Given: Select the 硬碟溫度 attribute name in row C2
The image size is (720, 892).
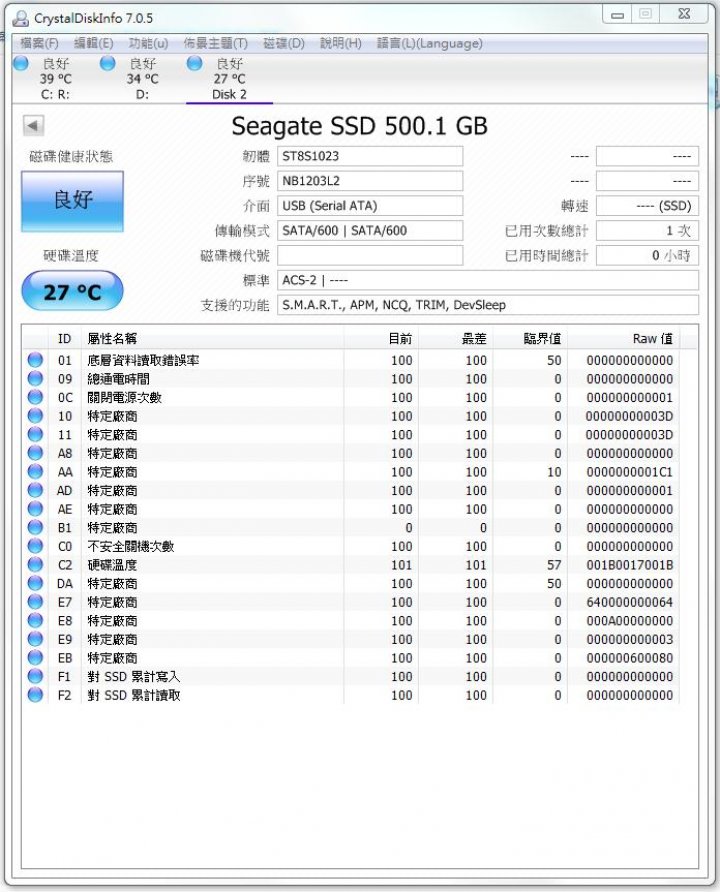Looking at the screenshot, I should tap(112, 565).
